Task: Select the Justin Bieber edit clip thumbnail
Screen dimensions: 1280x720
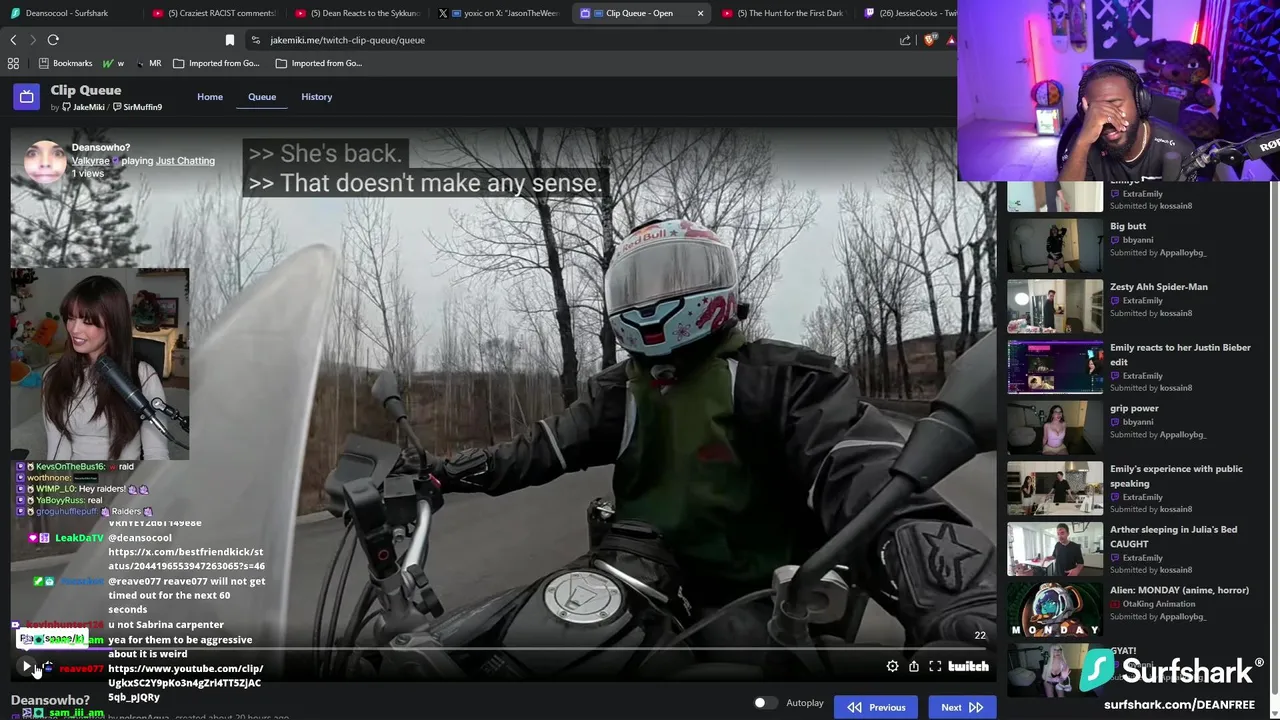Action: coord(1055,367)
